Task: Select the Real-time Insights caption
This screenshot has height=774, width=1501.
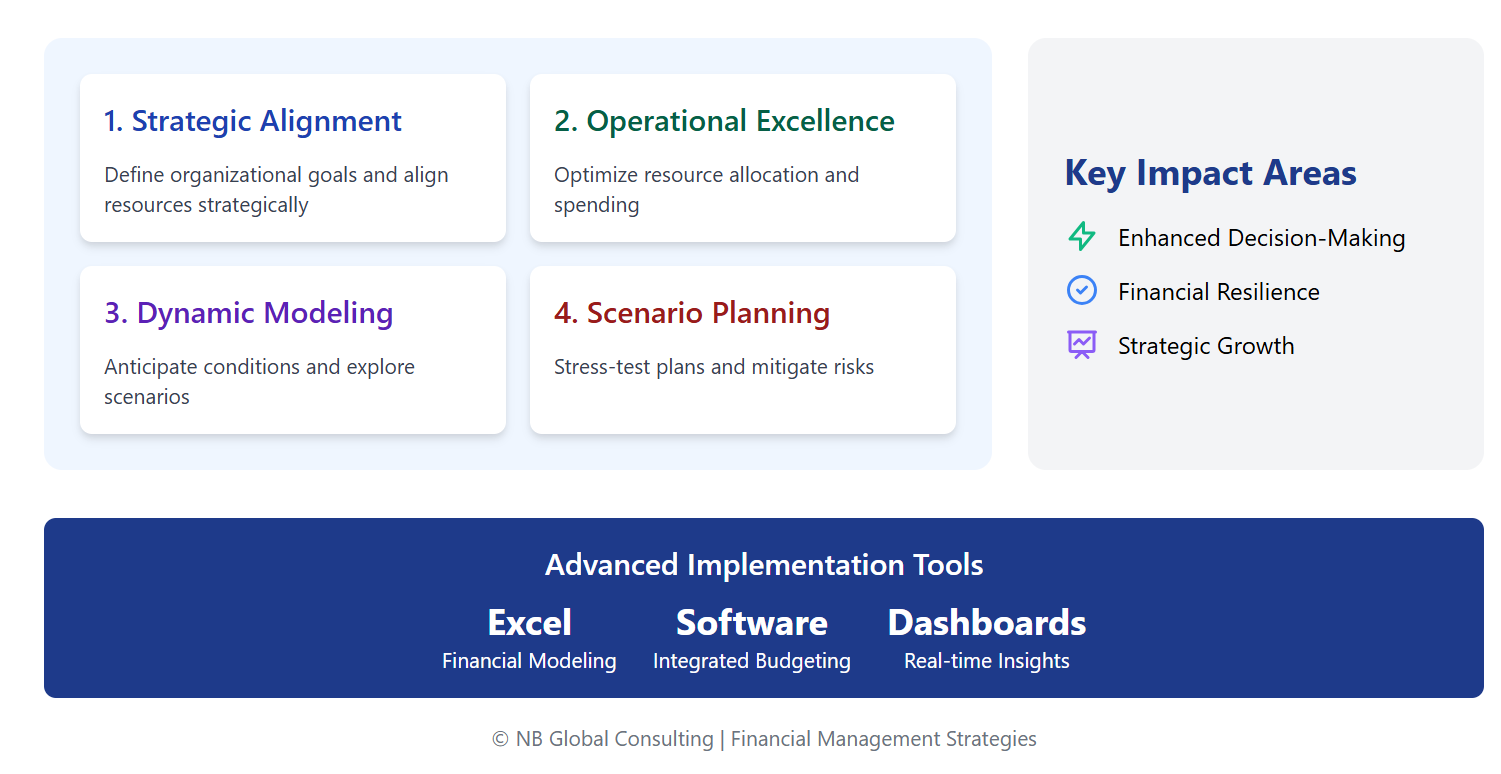Action: pyautogui.click(x=986, y=661)
